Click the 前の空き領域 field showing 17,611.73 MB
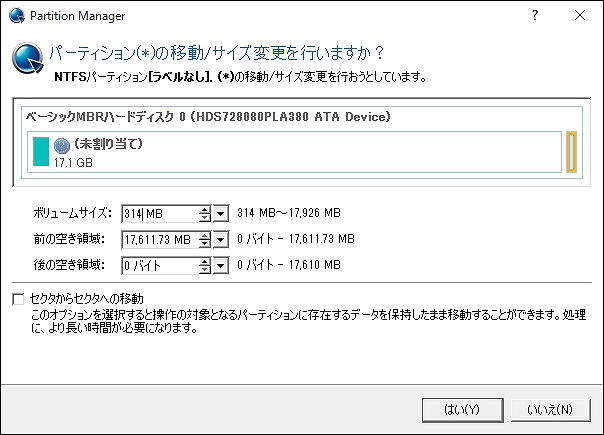The height and width of the screenshot is (435, 604). [160, 240]
